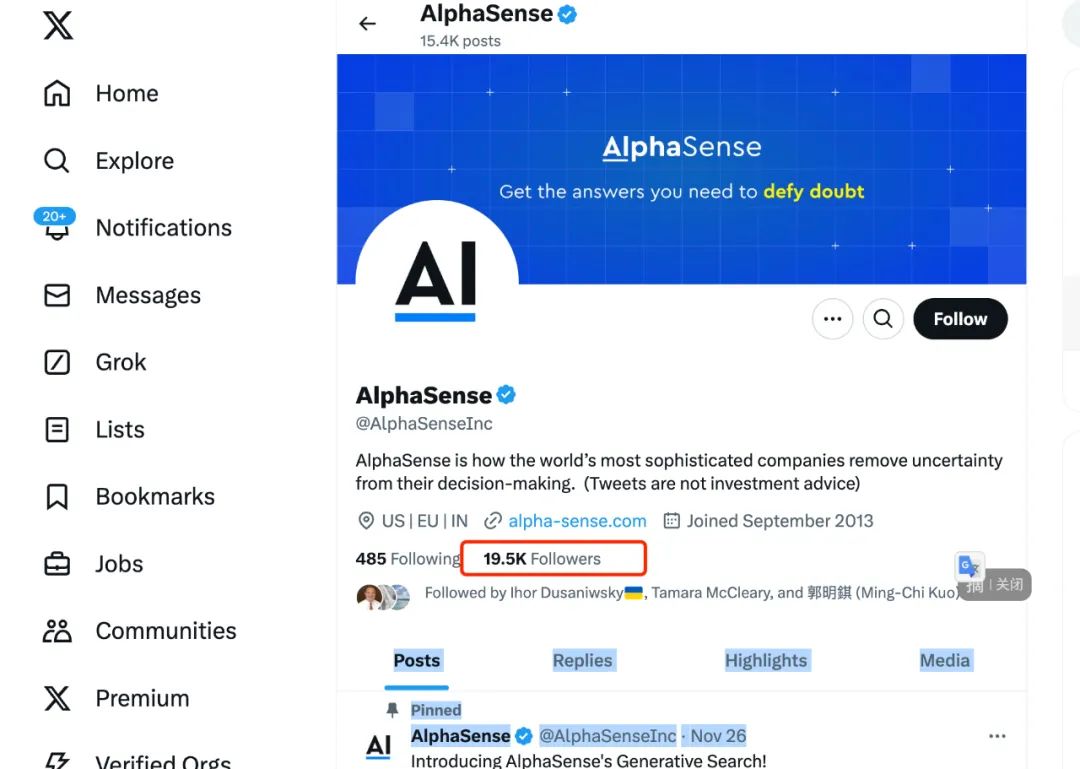Click the X logo in the sidebar
Image resolution: width=1080 pixels, height=769 pixels.
coord(58,25)
